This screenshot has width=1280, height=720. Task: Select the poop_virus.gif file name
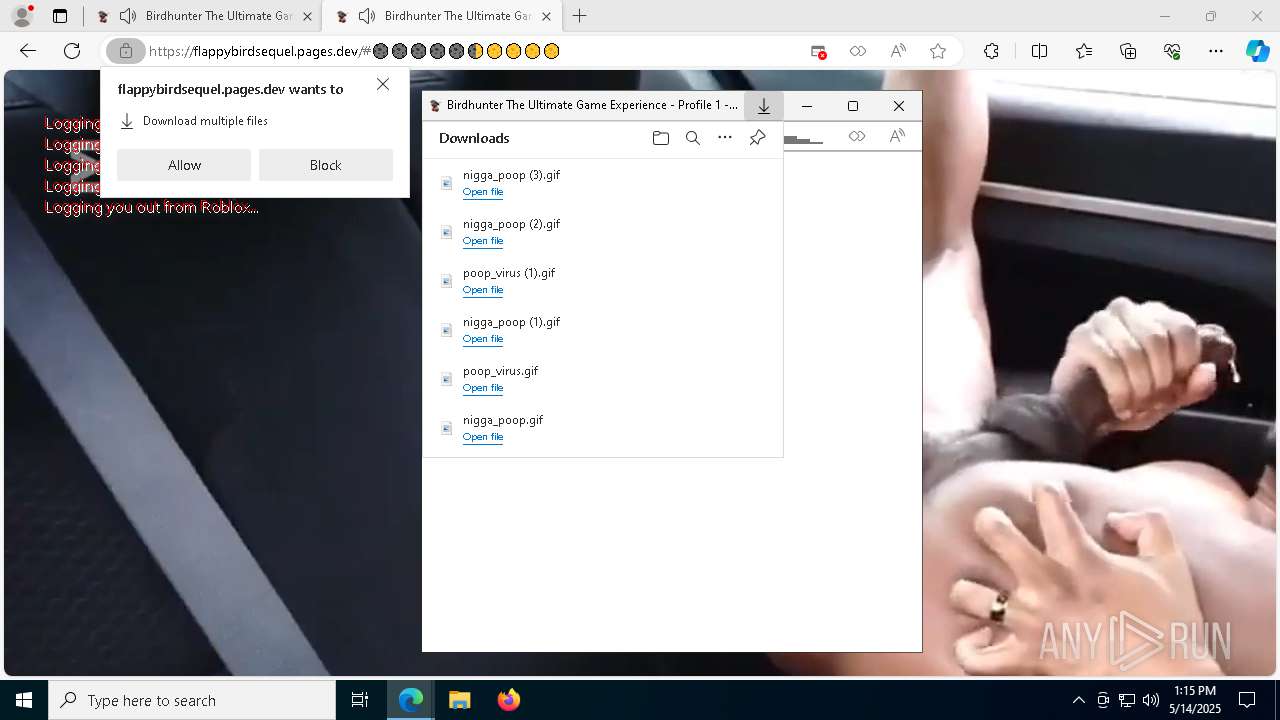click(500, 371)
